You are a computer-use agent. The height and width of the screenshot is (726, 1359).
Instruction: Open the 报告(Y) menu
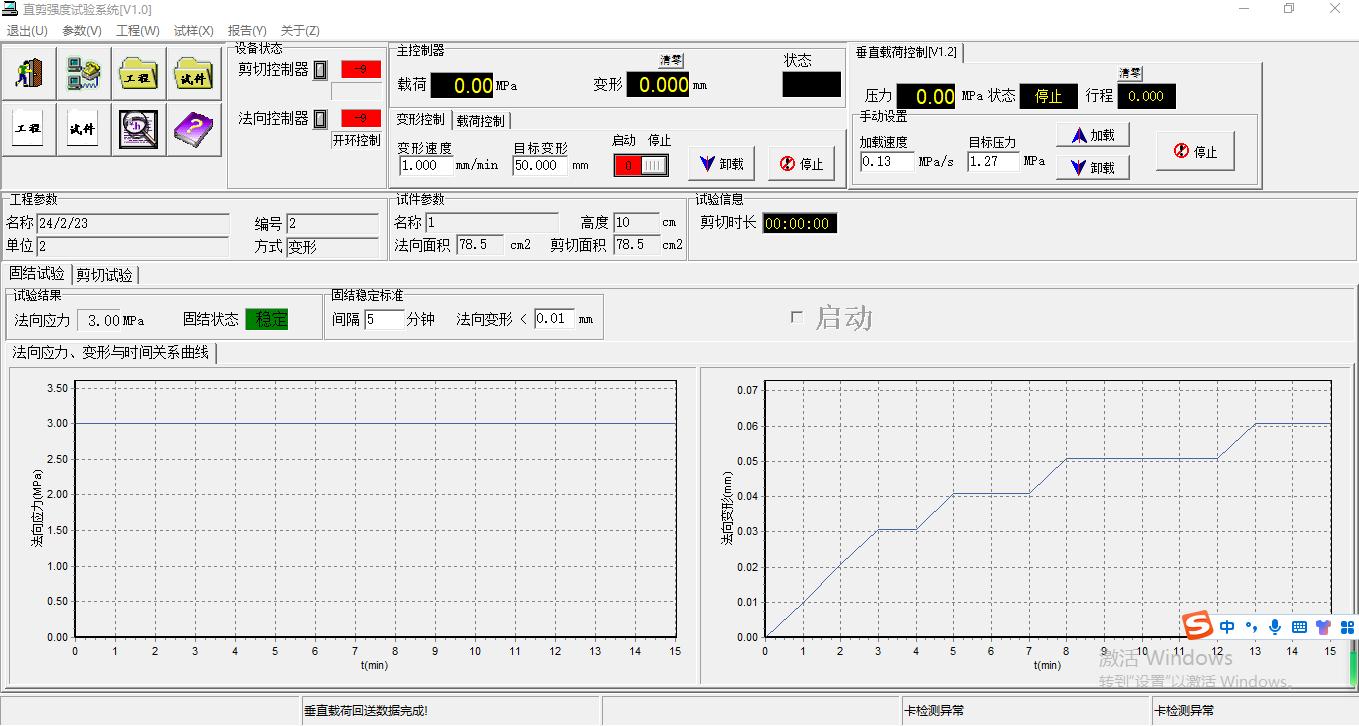tap(247, 31)
